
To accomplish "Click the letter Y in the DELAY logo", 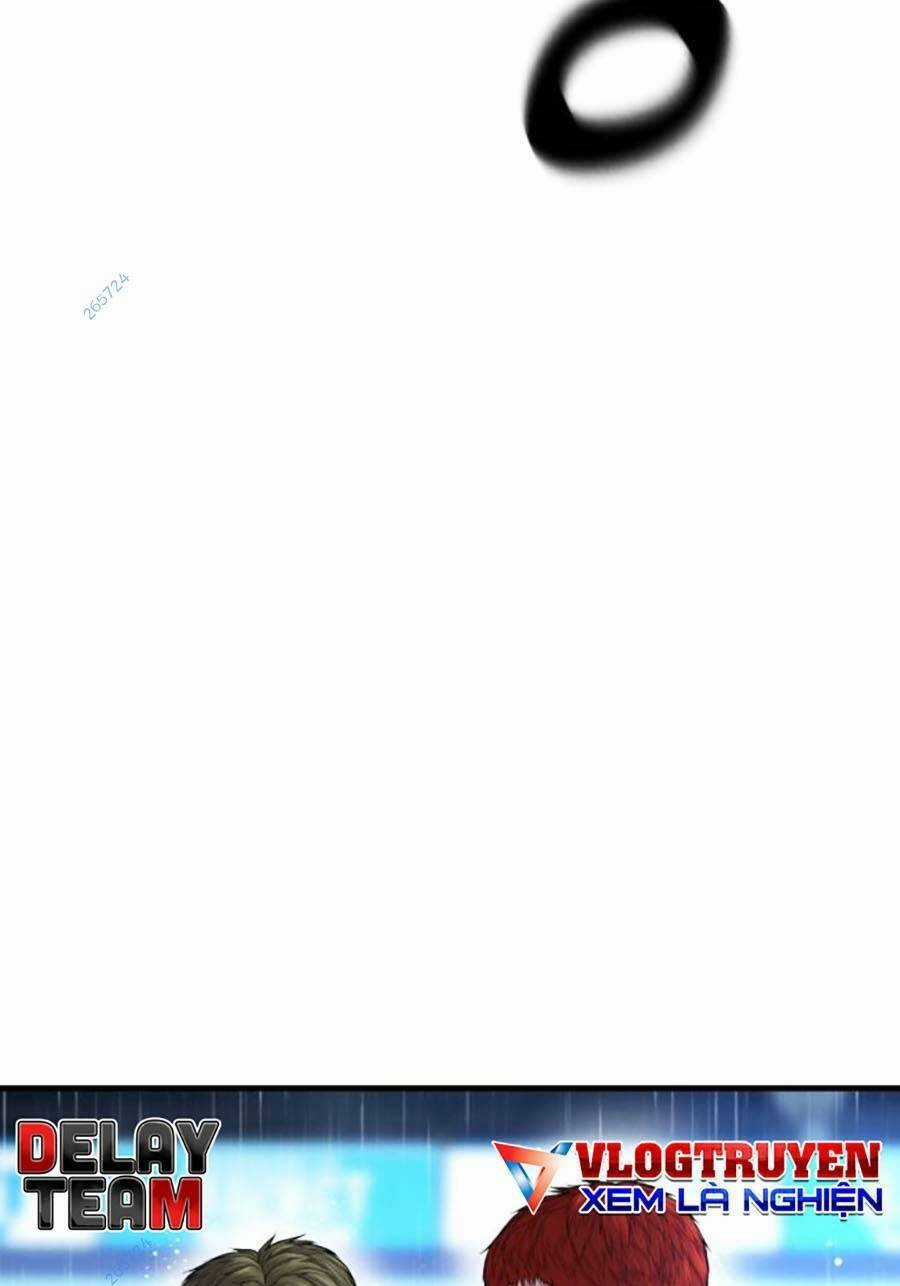I will (x=193, y=1147).
